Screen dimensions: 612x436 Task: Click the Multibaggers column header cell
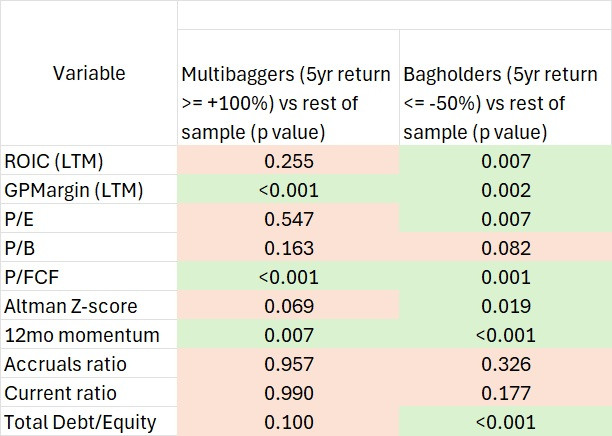click(288, 102)
